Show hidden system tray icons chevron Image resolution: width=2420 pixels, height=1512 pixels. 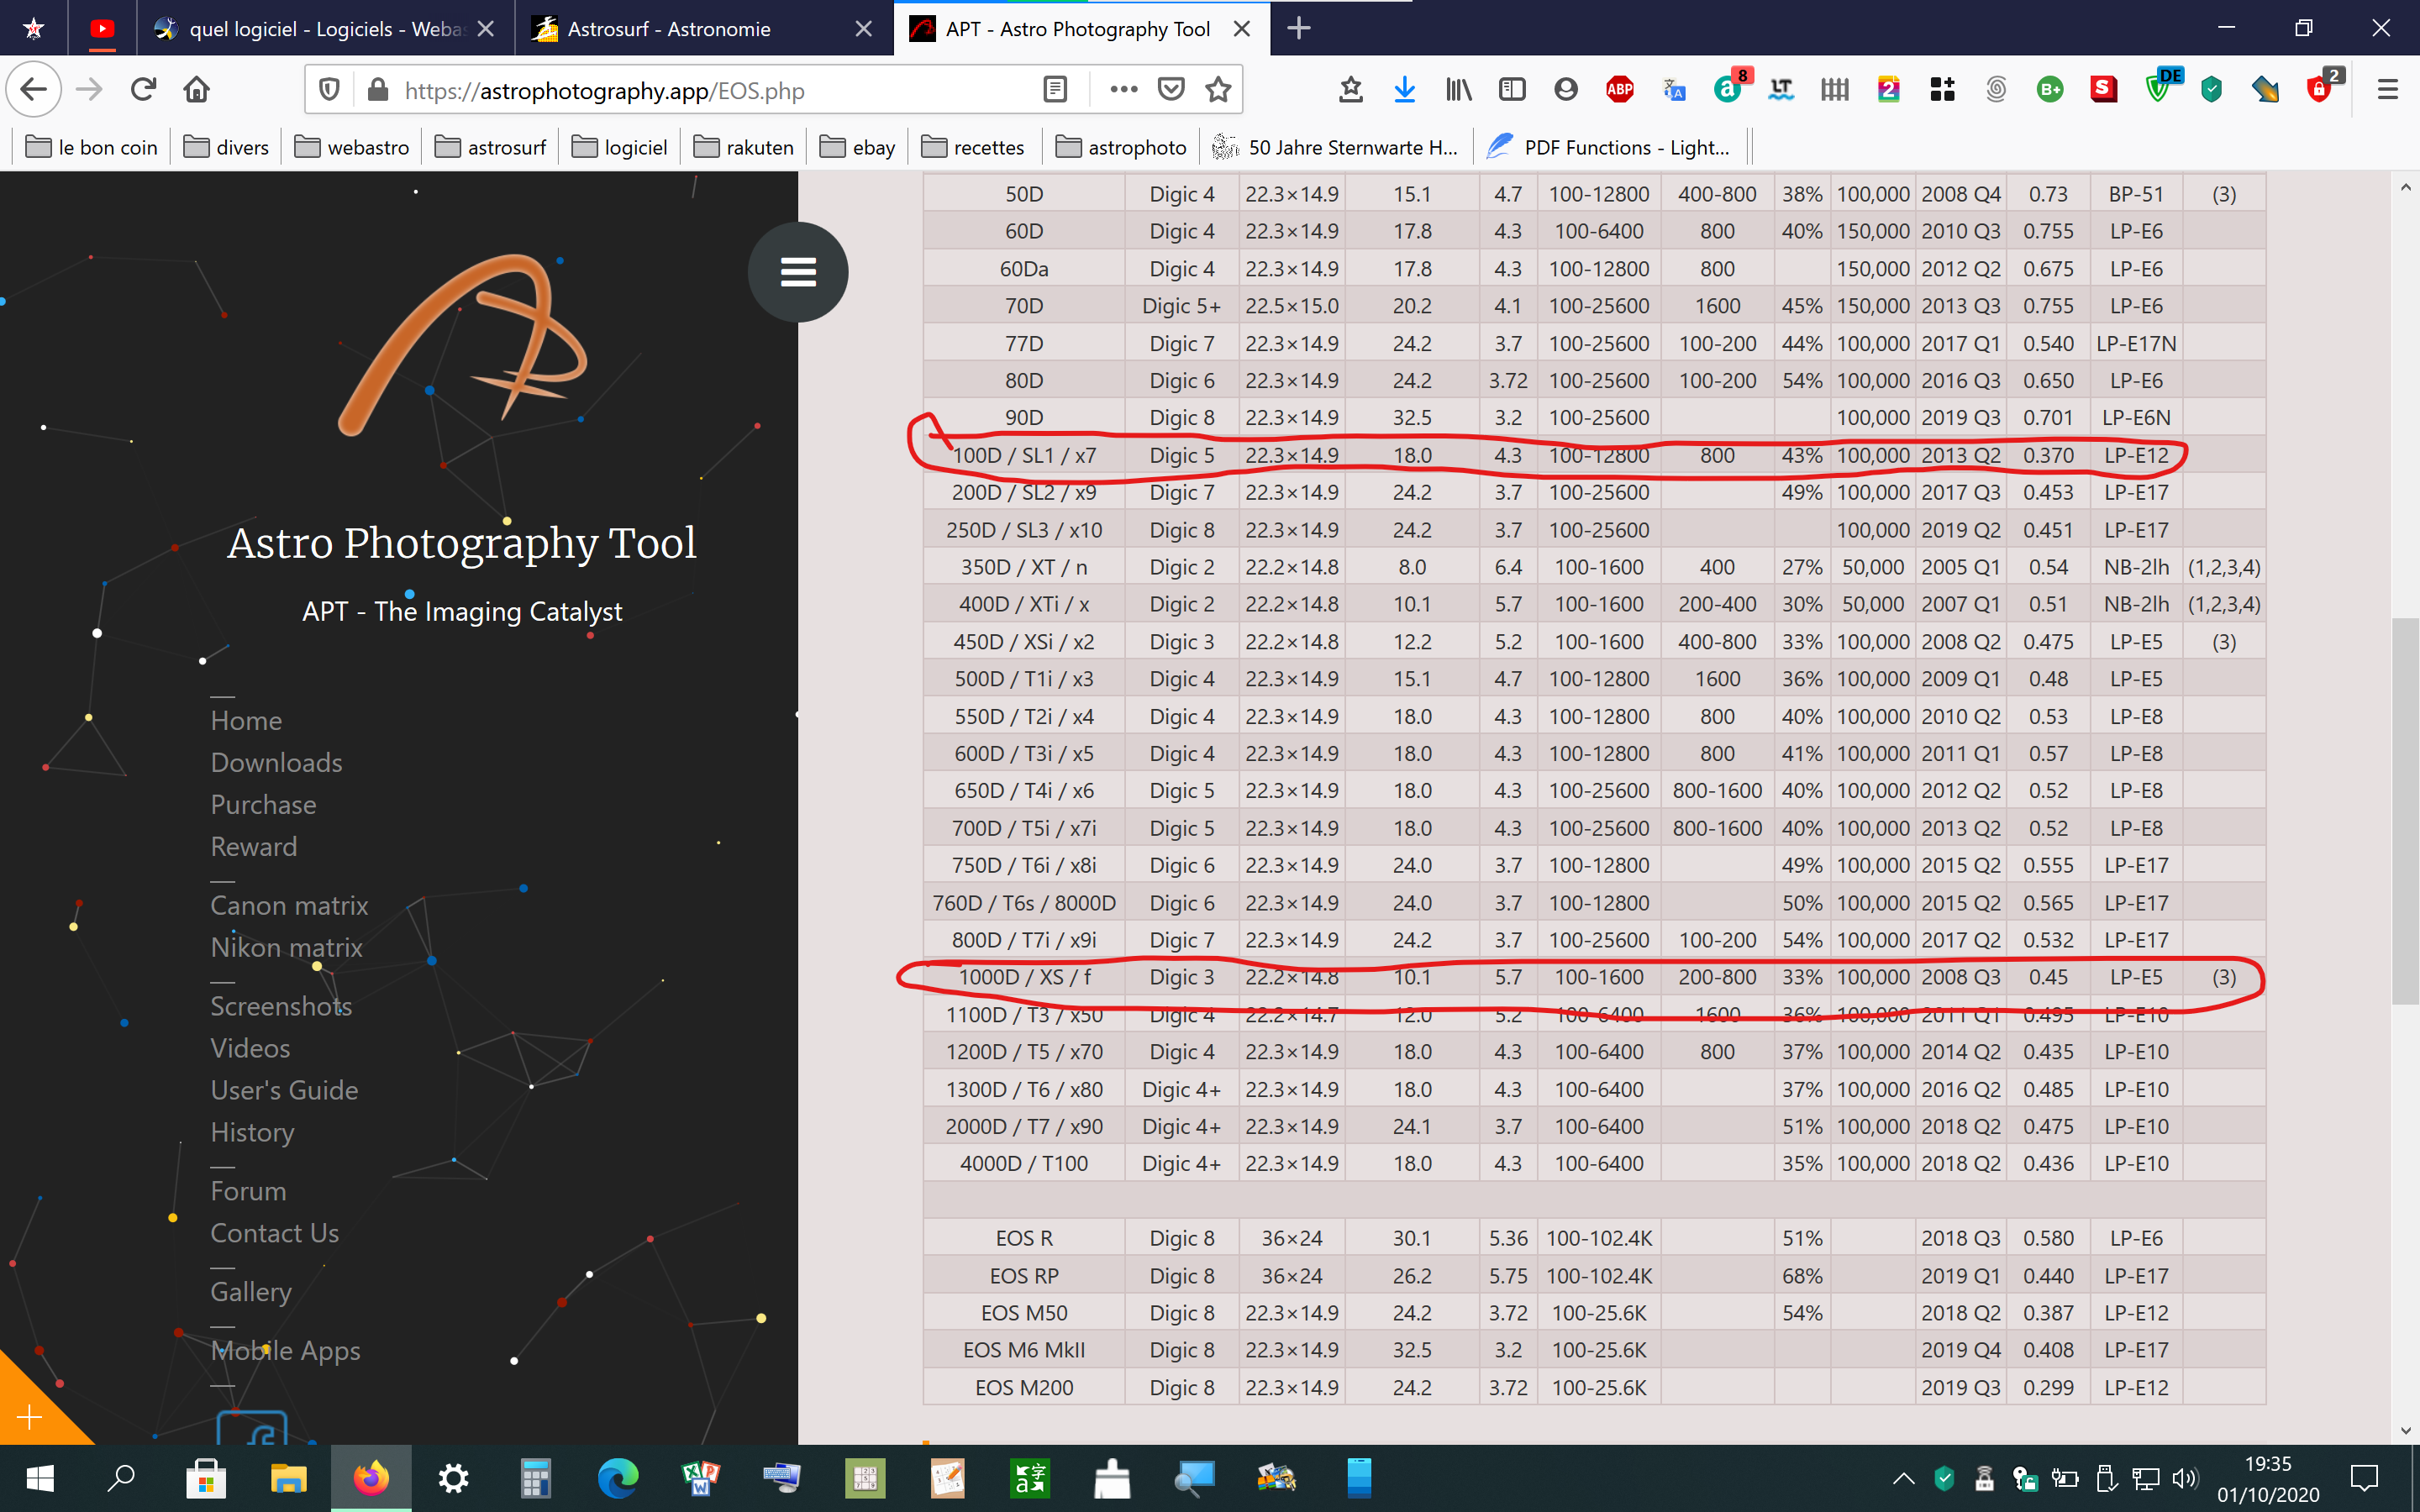click(1903, 1478)
